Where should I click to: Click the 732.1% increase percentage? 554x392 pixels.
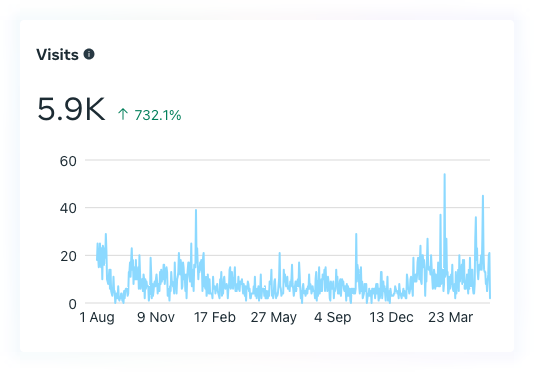158,115
